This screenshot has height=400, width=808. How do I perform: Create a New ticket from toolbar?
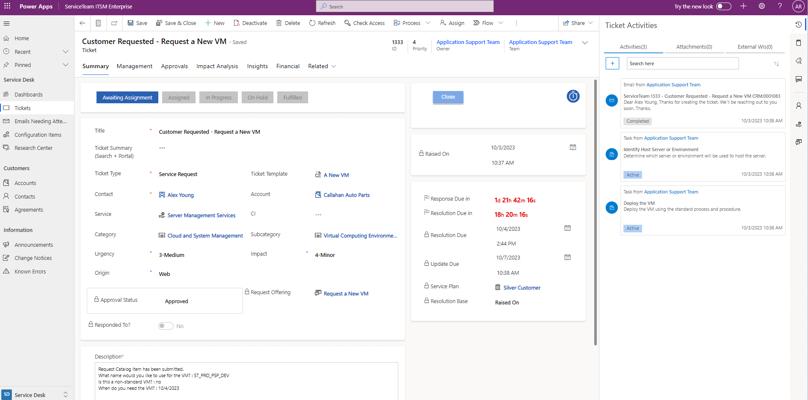click(x=214, y=23)
